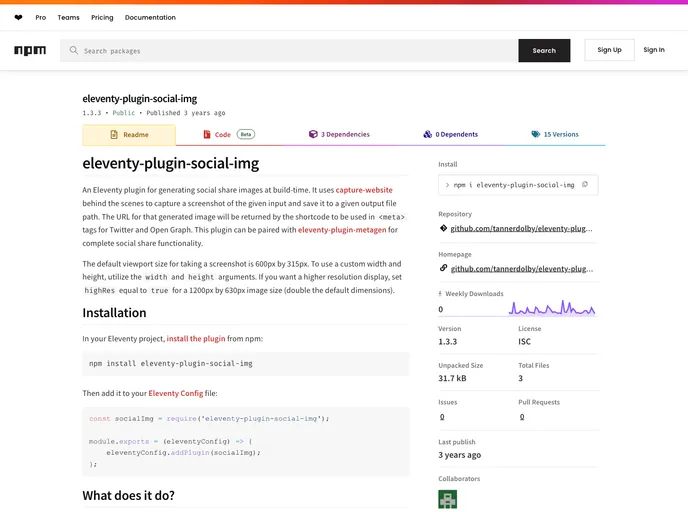Click the 'Published 3 years ago' text
This screenshot has width=688, height=512.
tap(186, 113)
